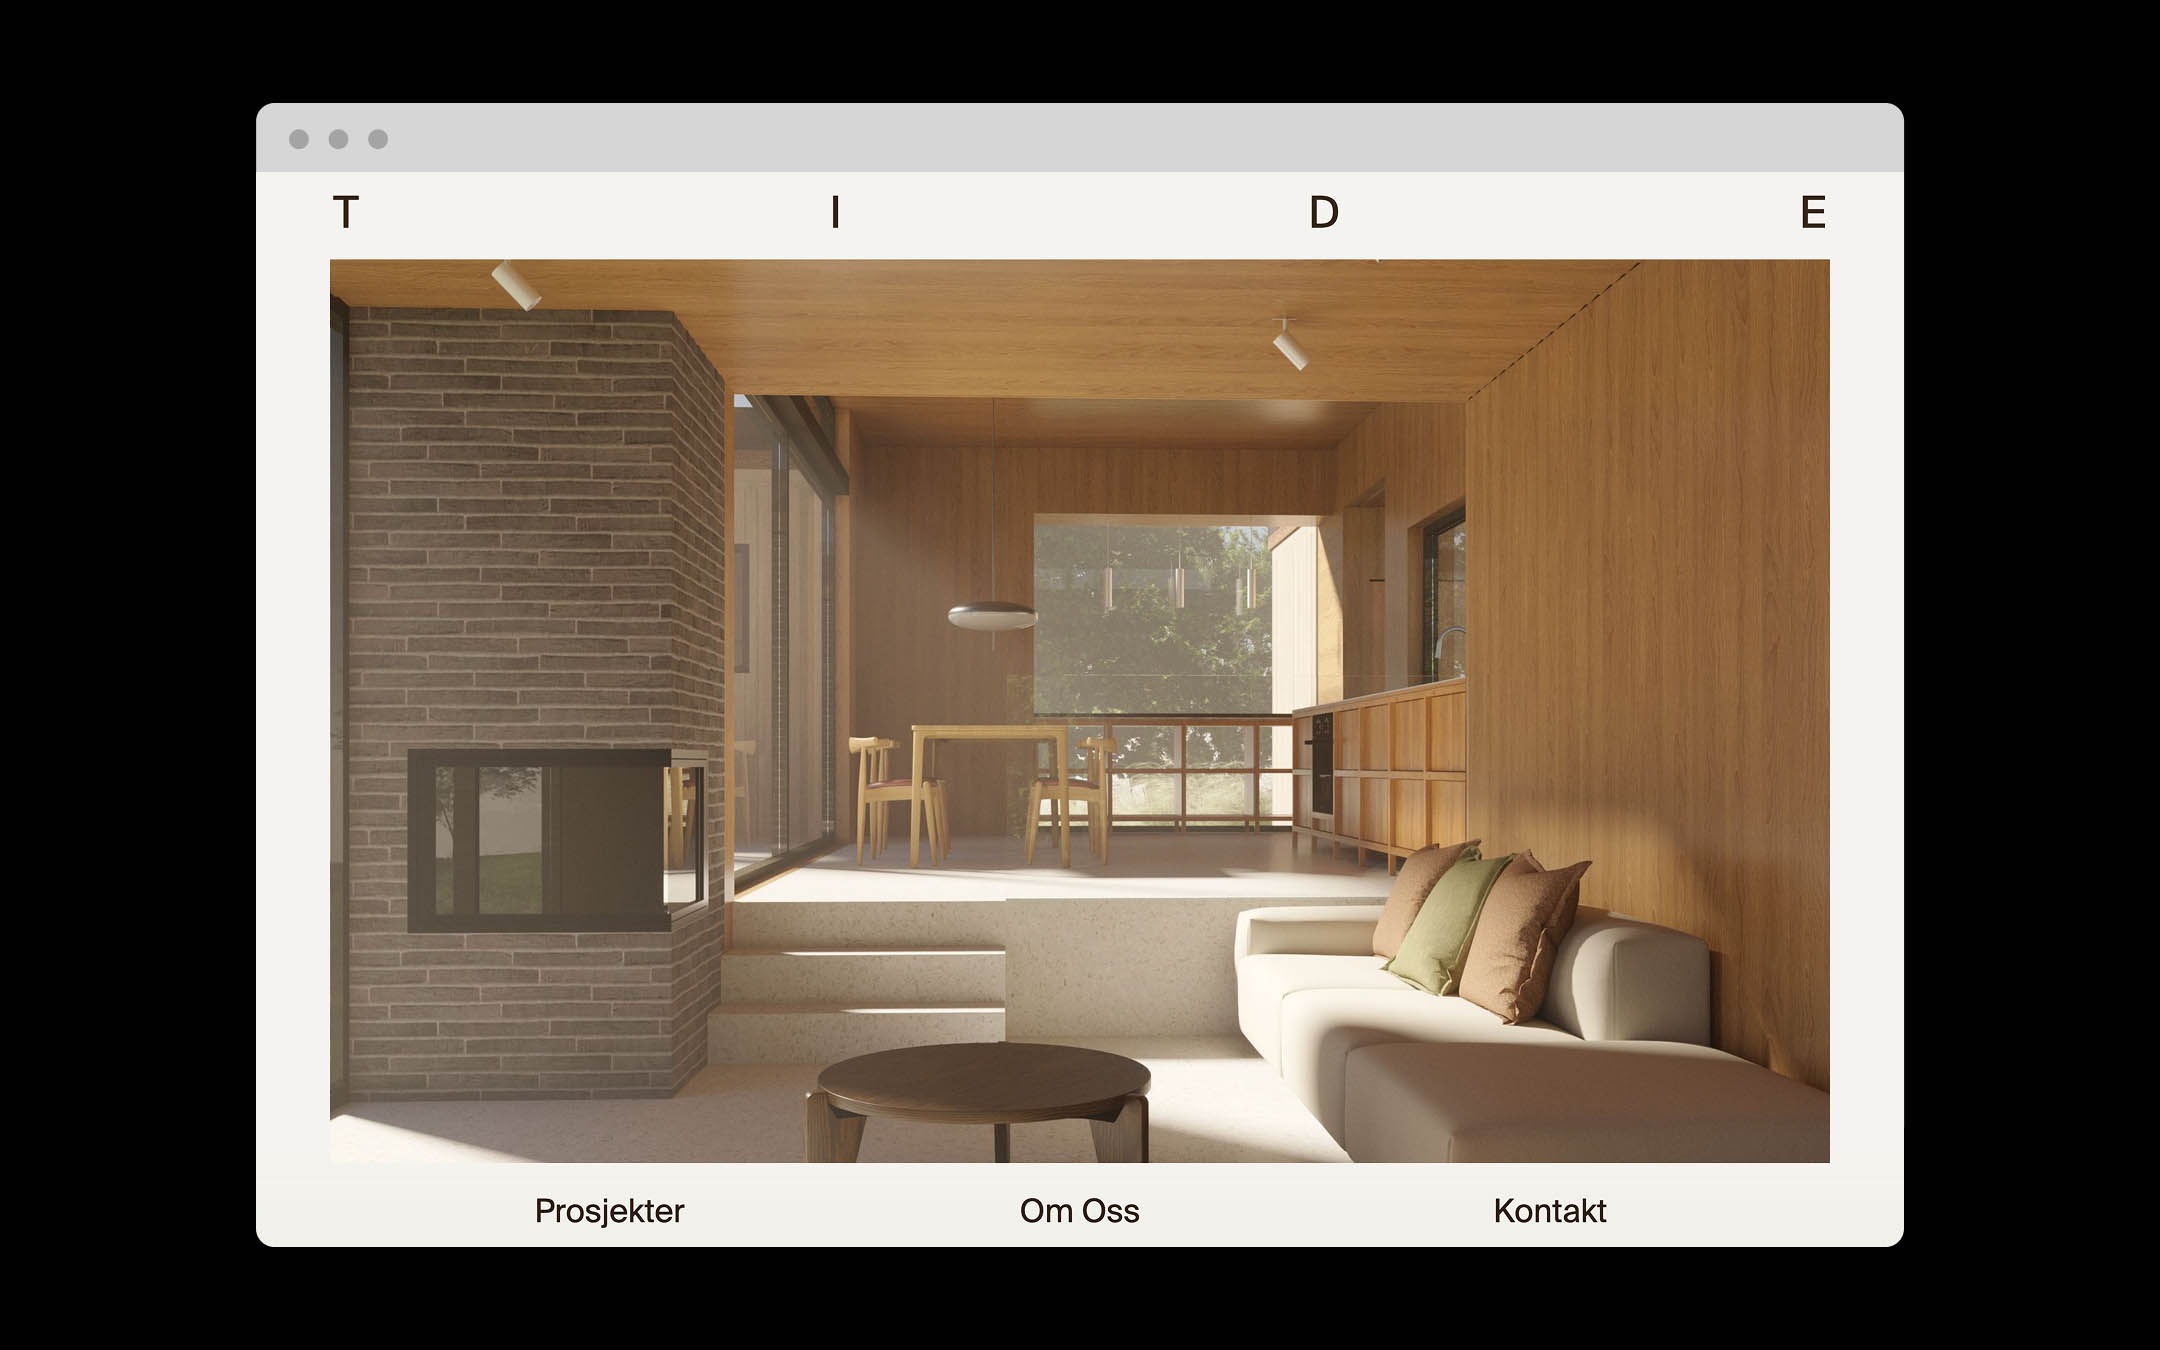The width and height of the screenshot is (2160, 1350).
Task: Click the first gray window dot
Action: (299, 139)
